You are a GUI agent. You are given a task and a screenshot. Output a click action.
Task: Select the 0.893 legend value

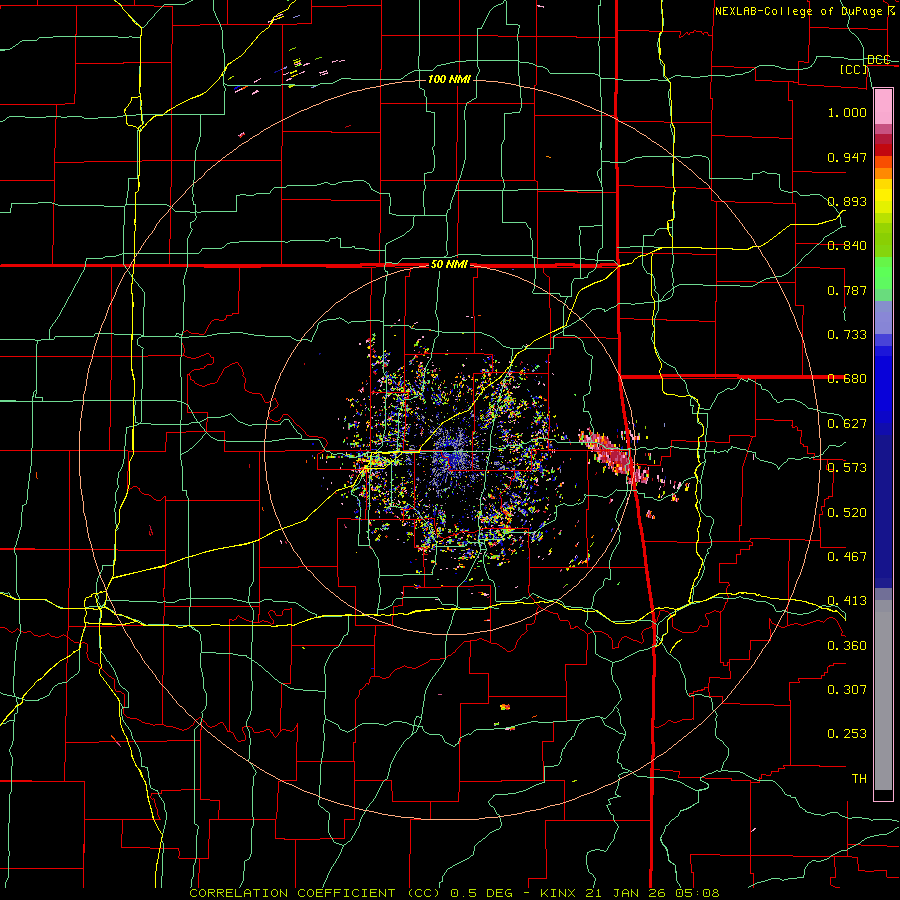(847, 201)
